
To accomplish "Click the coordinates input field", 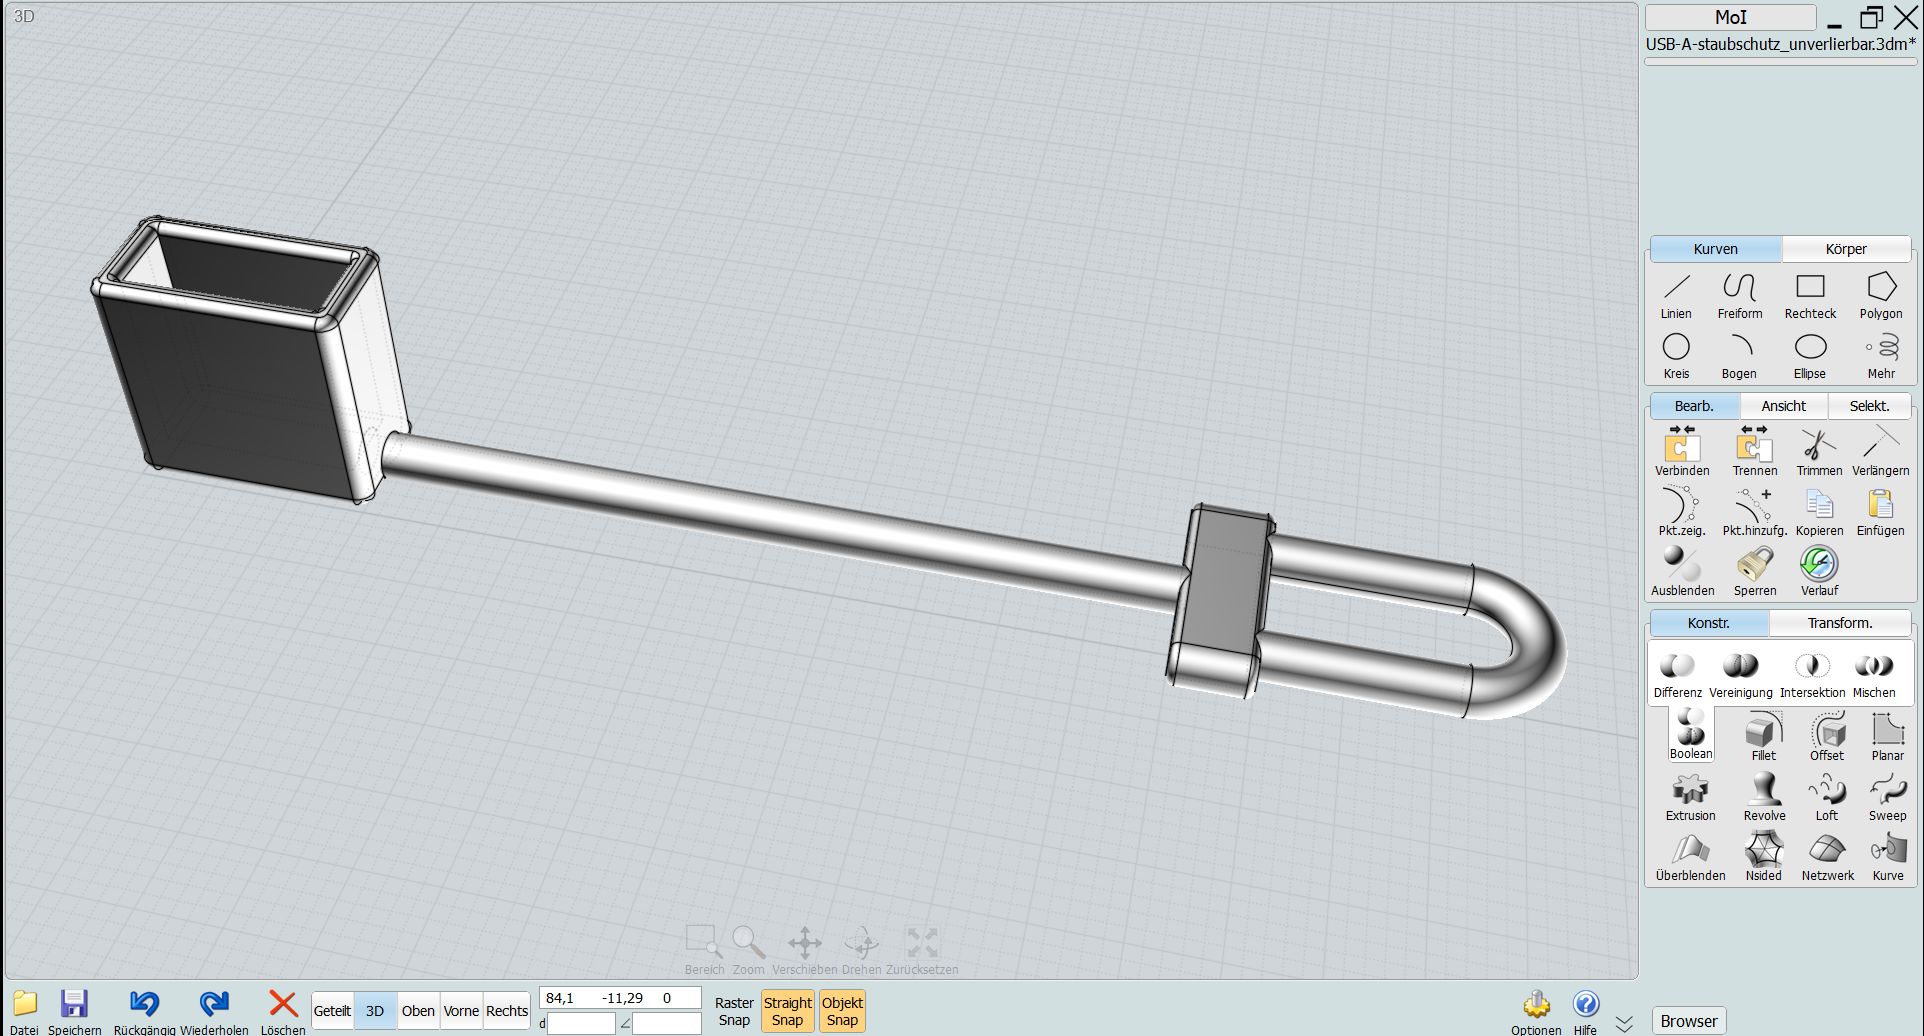I will (x=620, y=998).
